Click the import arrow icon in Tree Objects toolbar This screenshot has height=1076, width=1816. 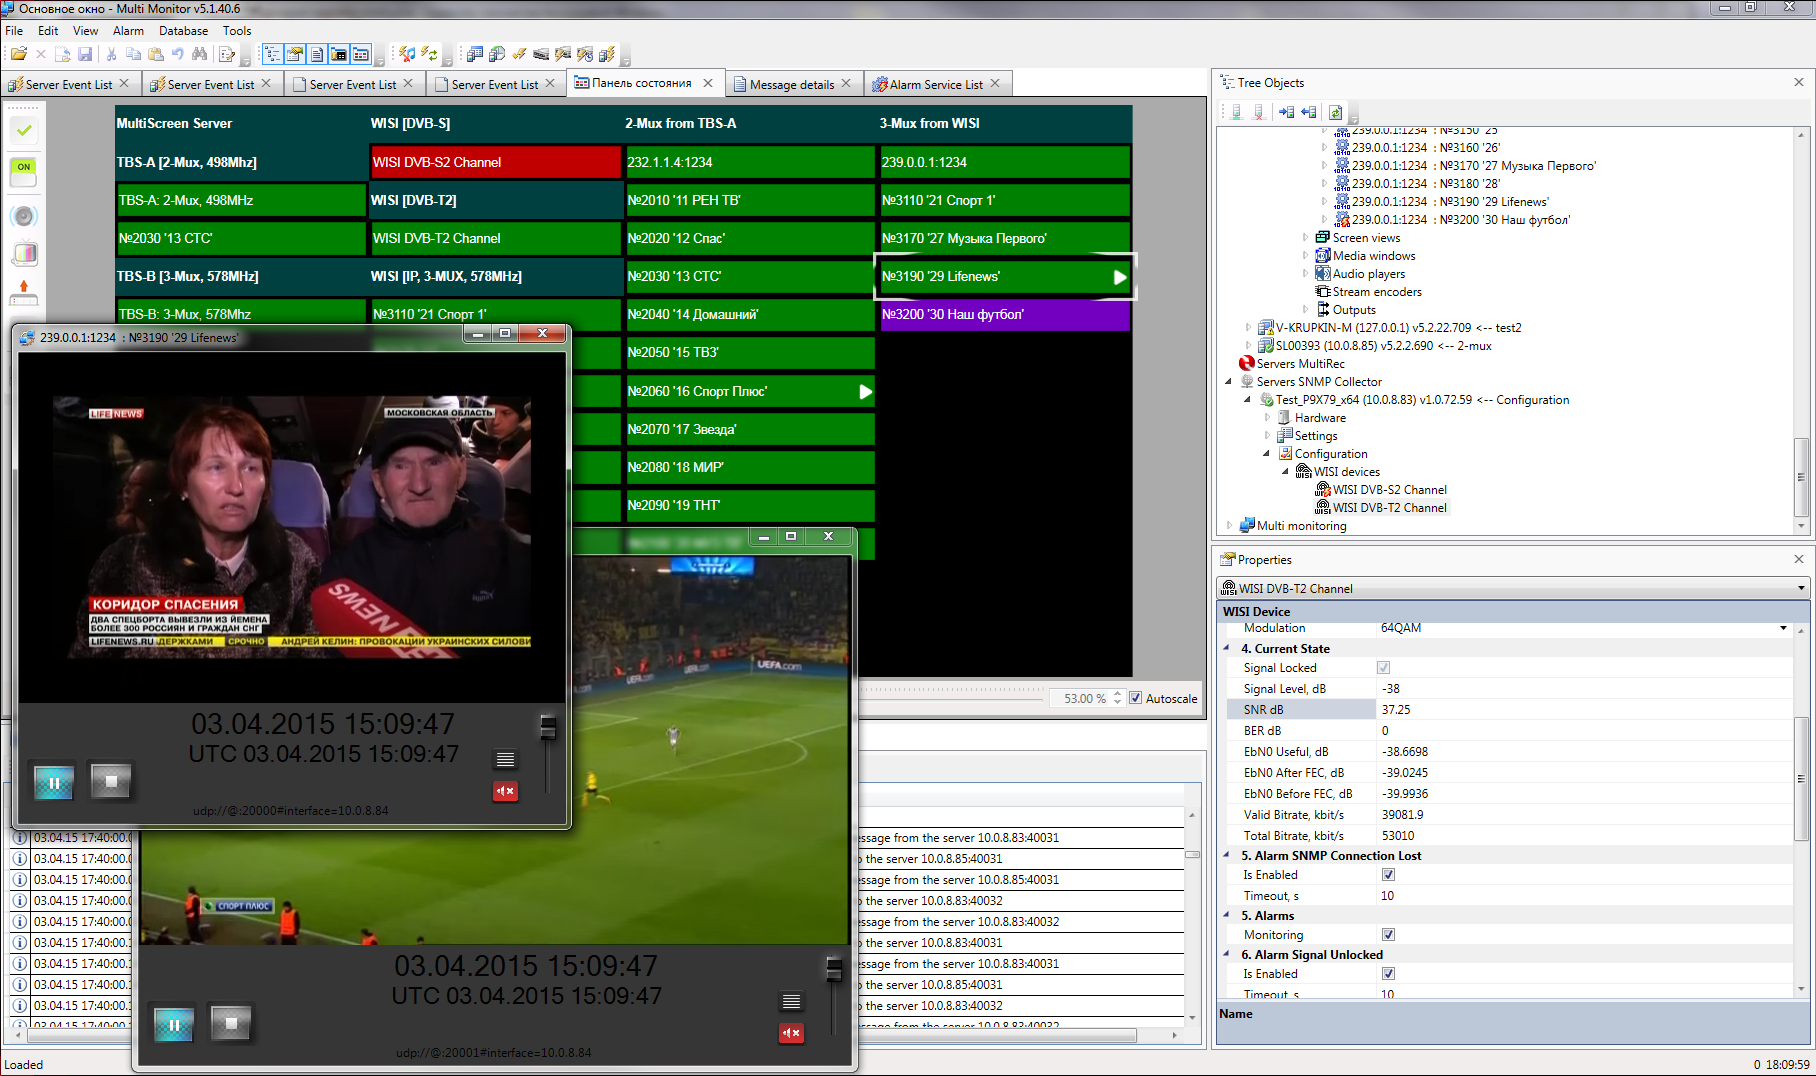[x=1286, y=112]
